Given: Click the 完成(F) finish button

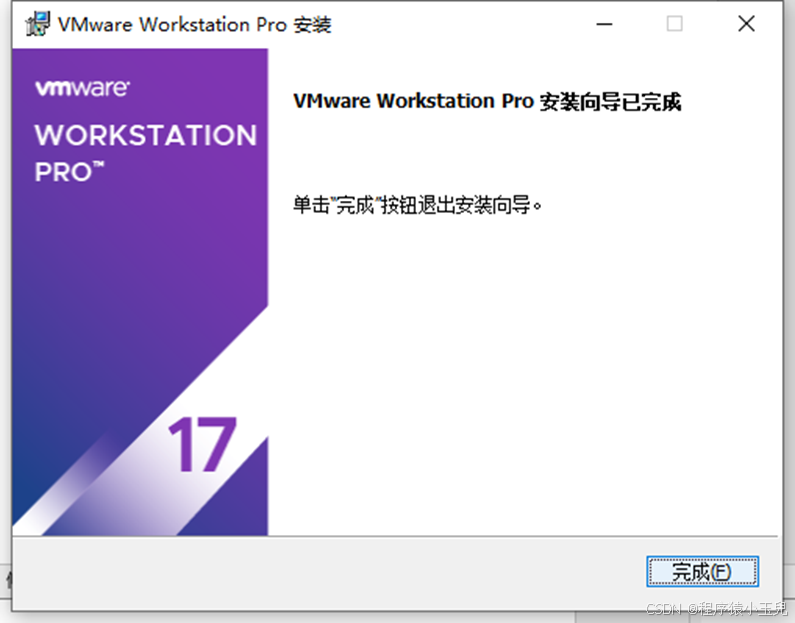Looking at the screenshot, I should (x=702, y=571).
